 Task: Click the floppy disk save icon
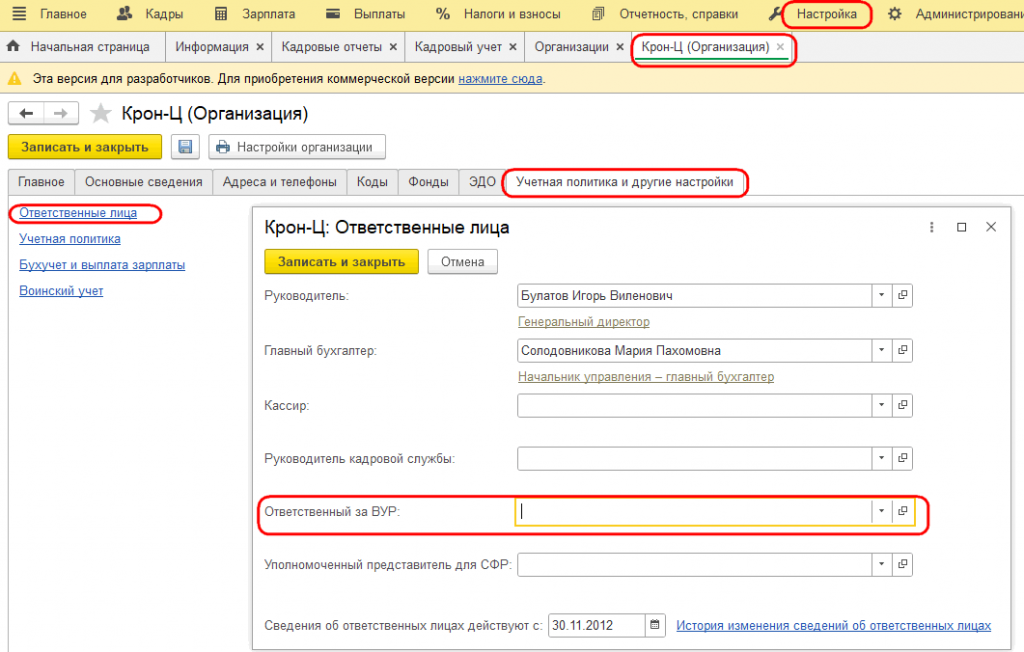[185, 147]
